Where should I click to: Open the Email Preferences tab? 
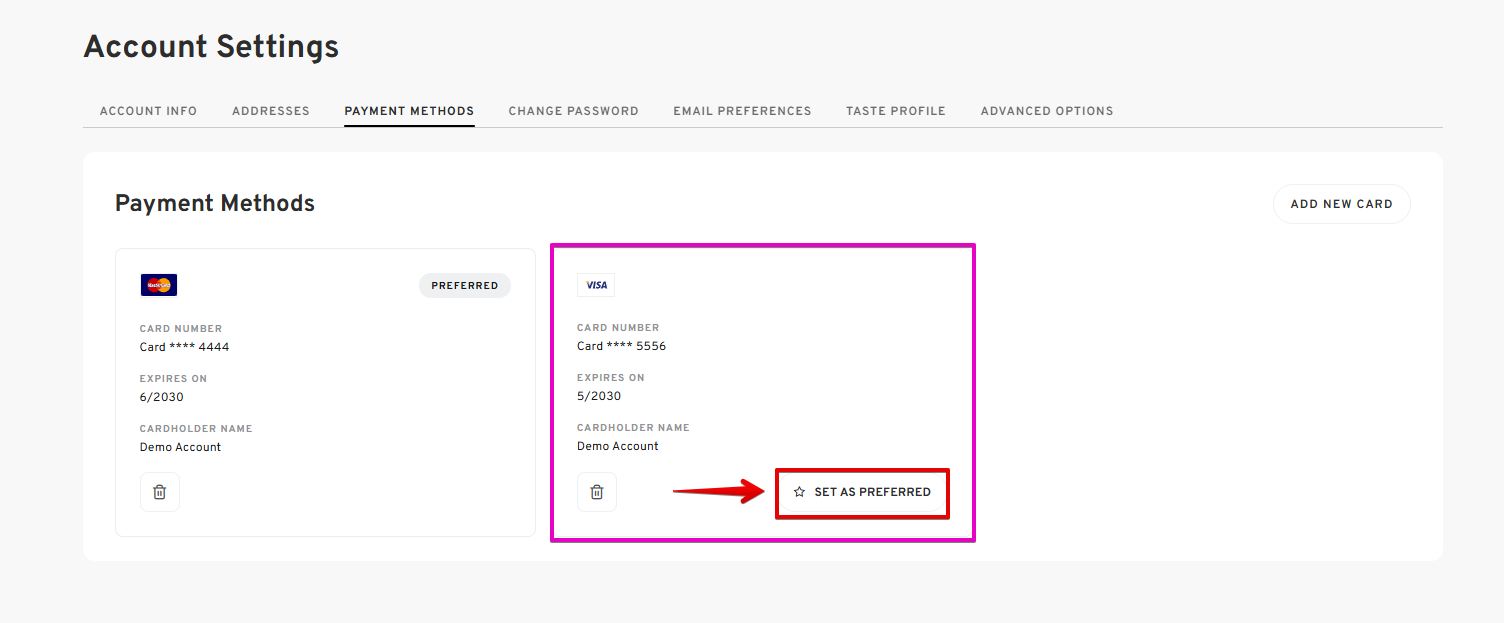742,111
